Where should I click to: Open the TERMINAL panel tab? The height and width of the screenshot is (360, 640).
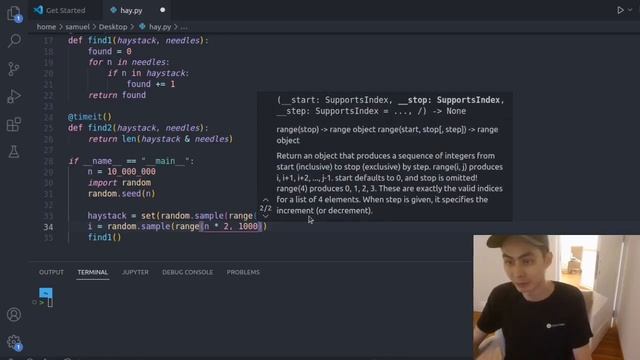(x=93, y=272)
